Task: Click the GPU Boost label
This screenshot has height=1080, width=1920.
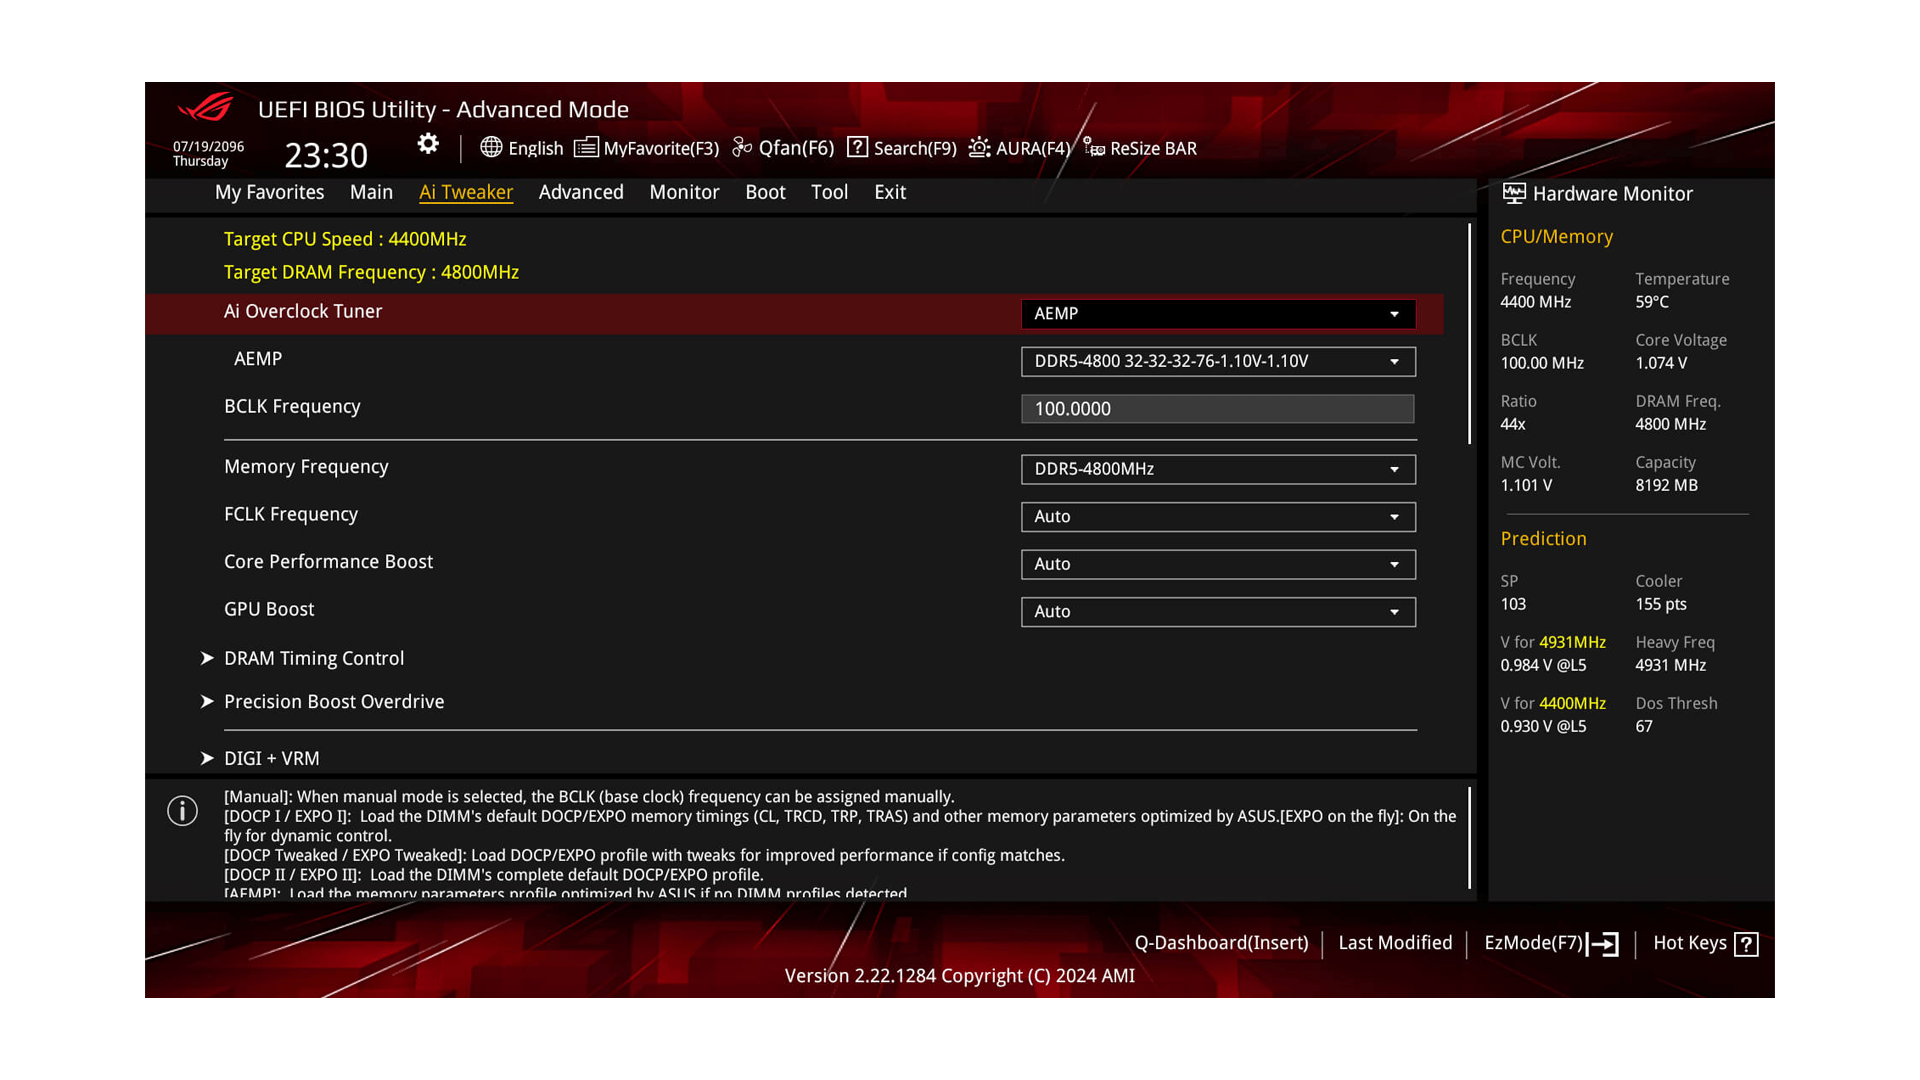Action: tap(269, 609)
